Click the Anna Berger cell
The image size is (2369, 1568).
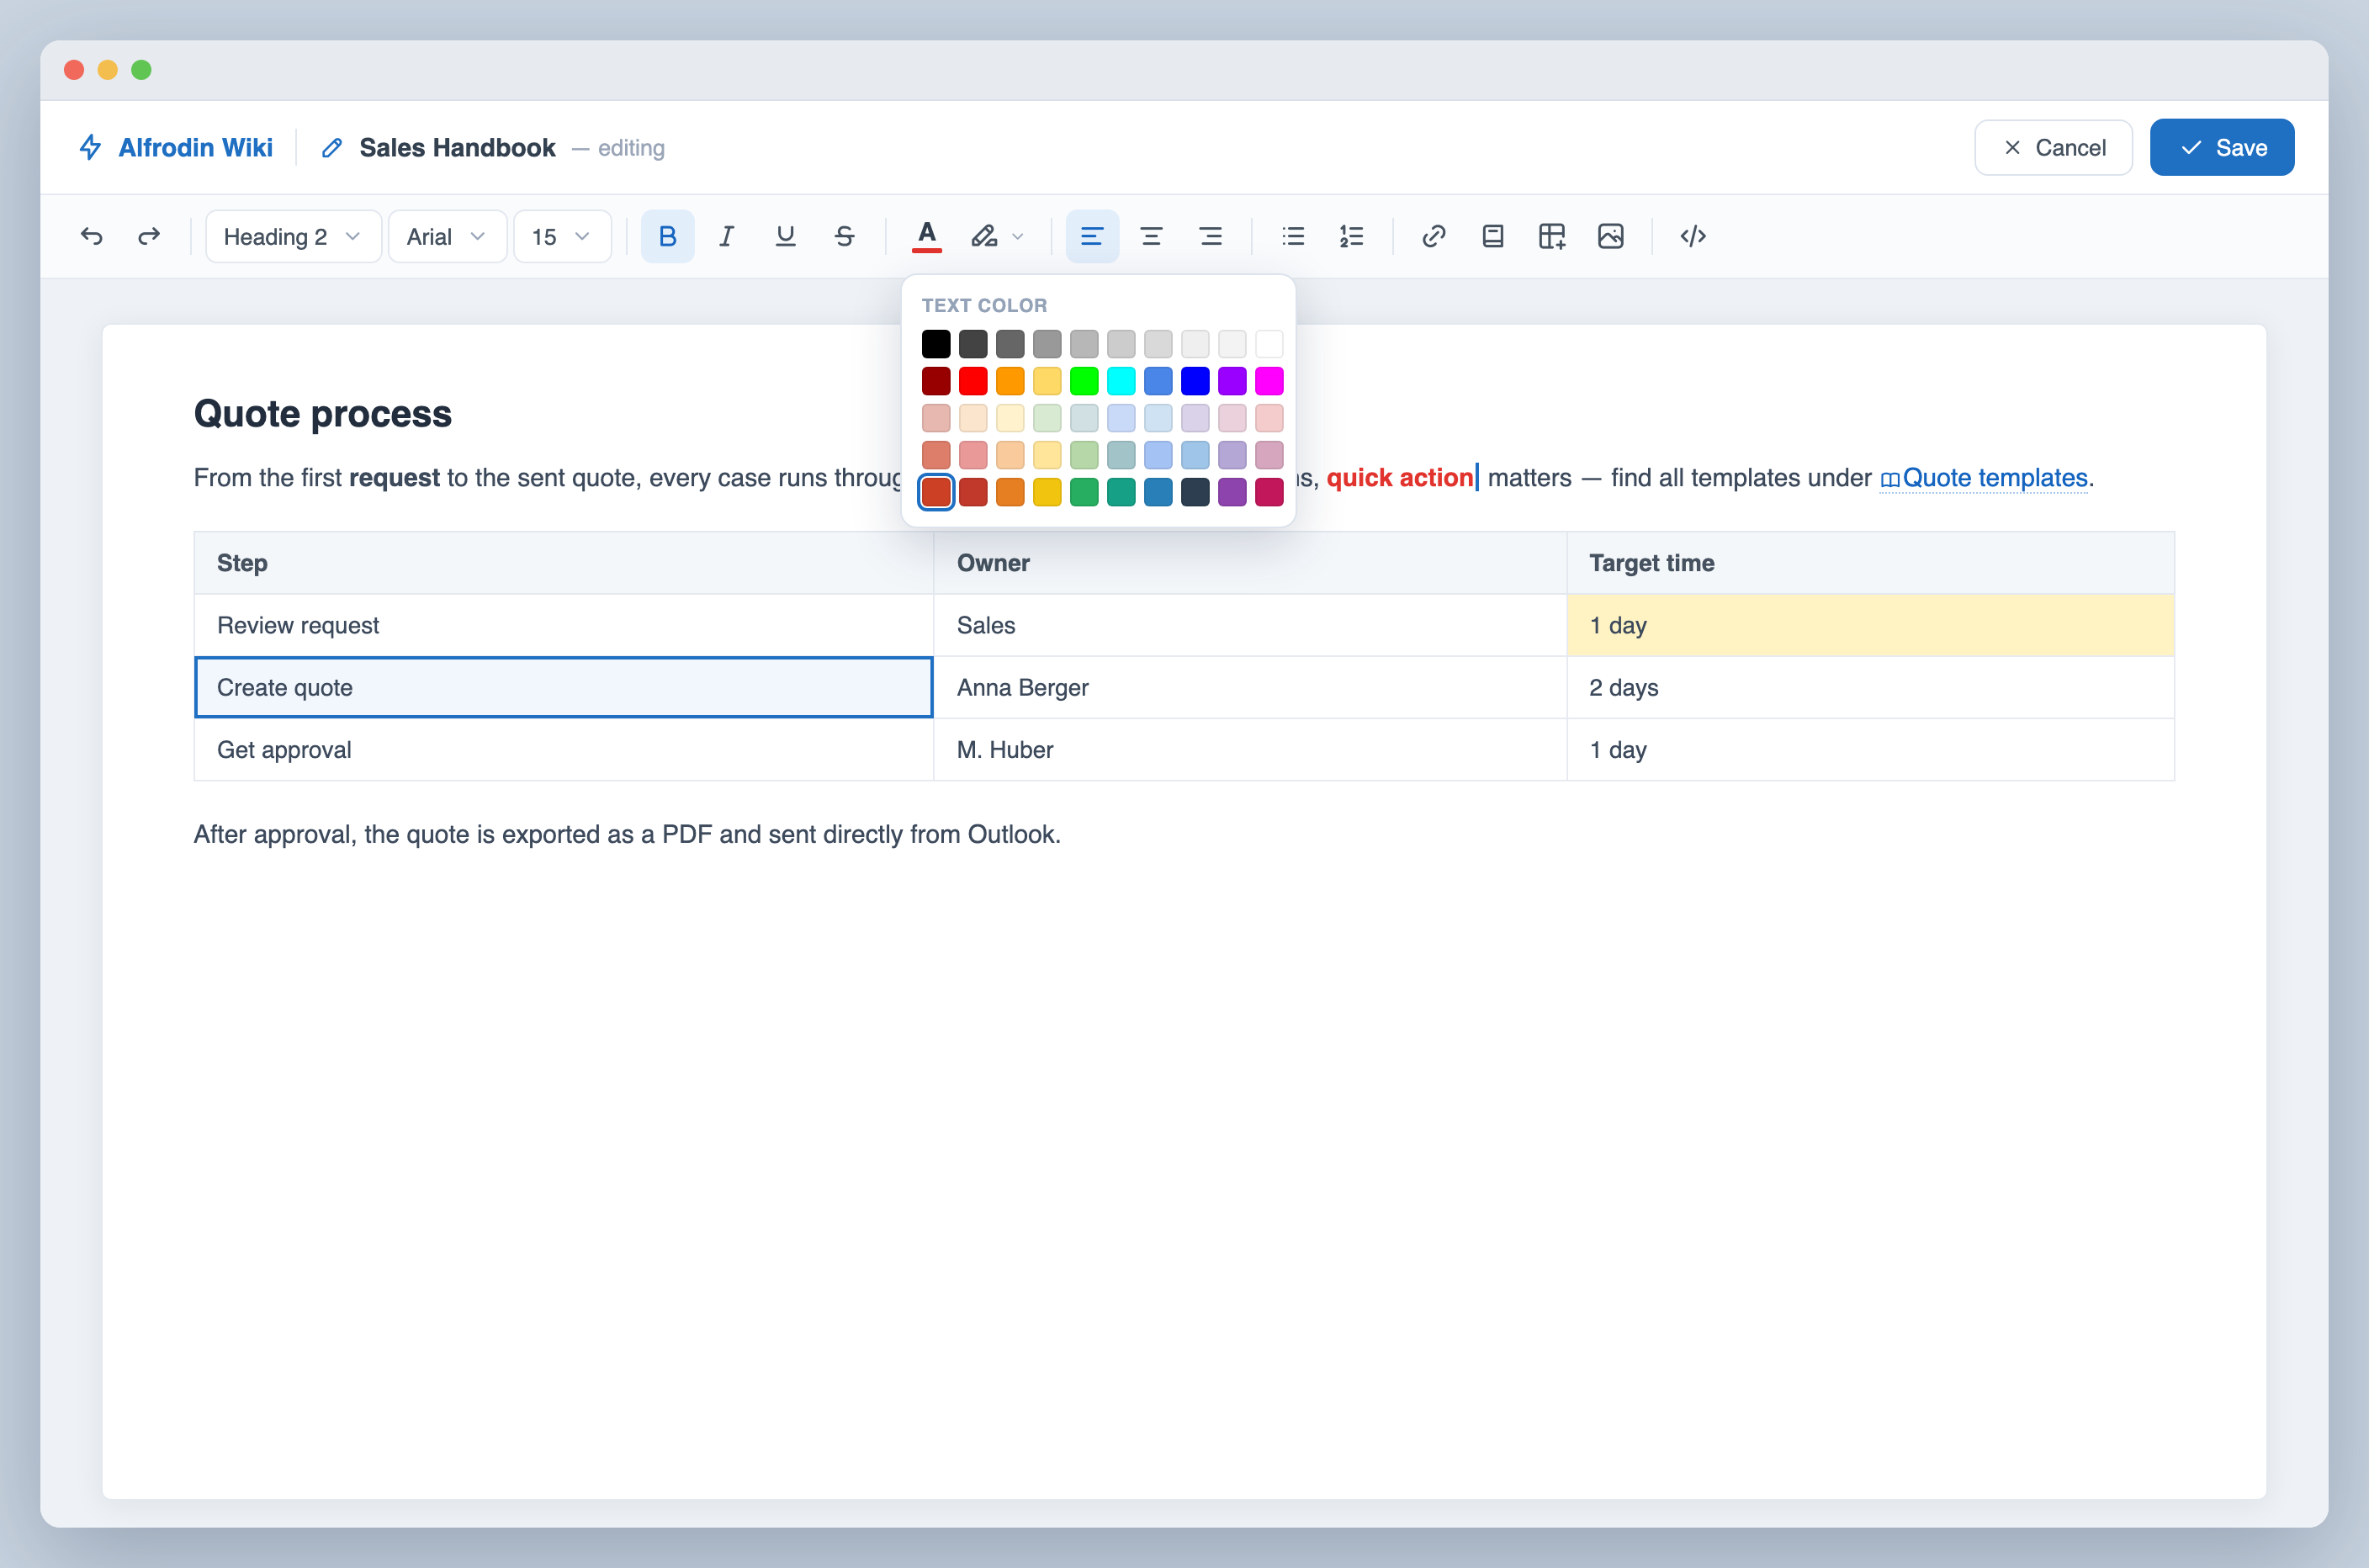pos(1250,687)
